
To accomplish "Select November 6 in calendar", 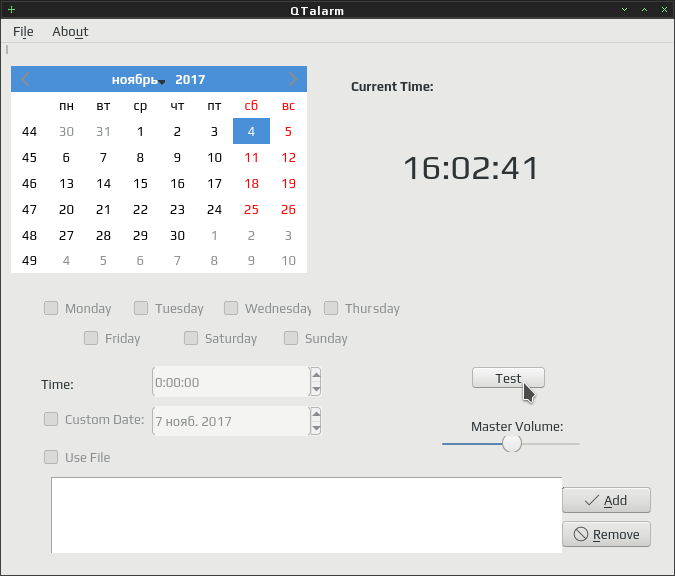I will pyautogui.click(x=66, y=158).
